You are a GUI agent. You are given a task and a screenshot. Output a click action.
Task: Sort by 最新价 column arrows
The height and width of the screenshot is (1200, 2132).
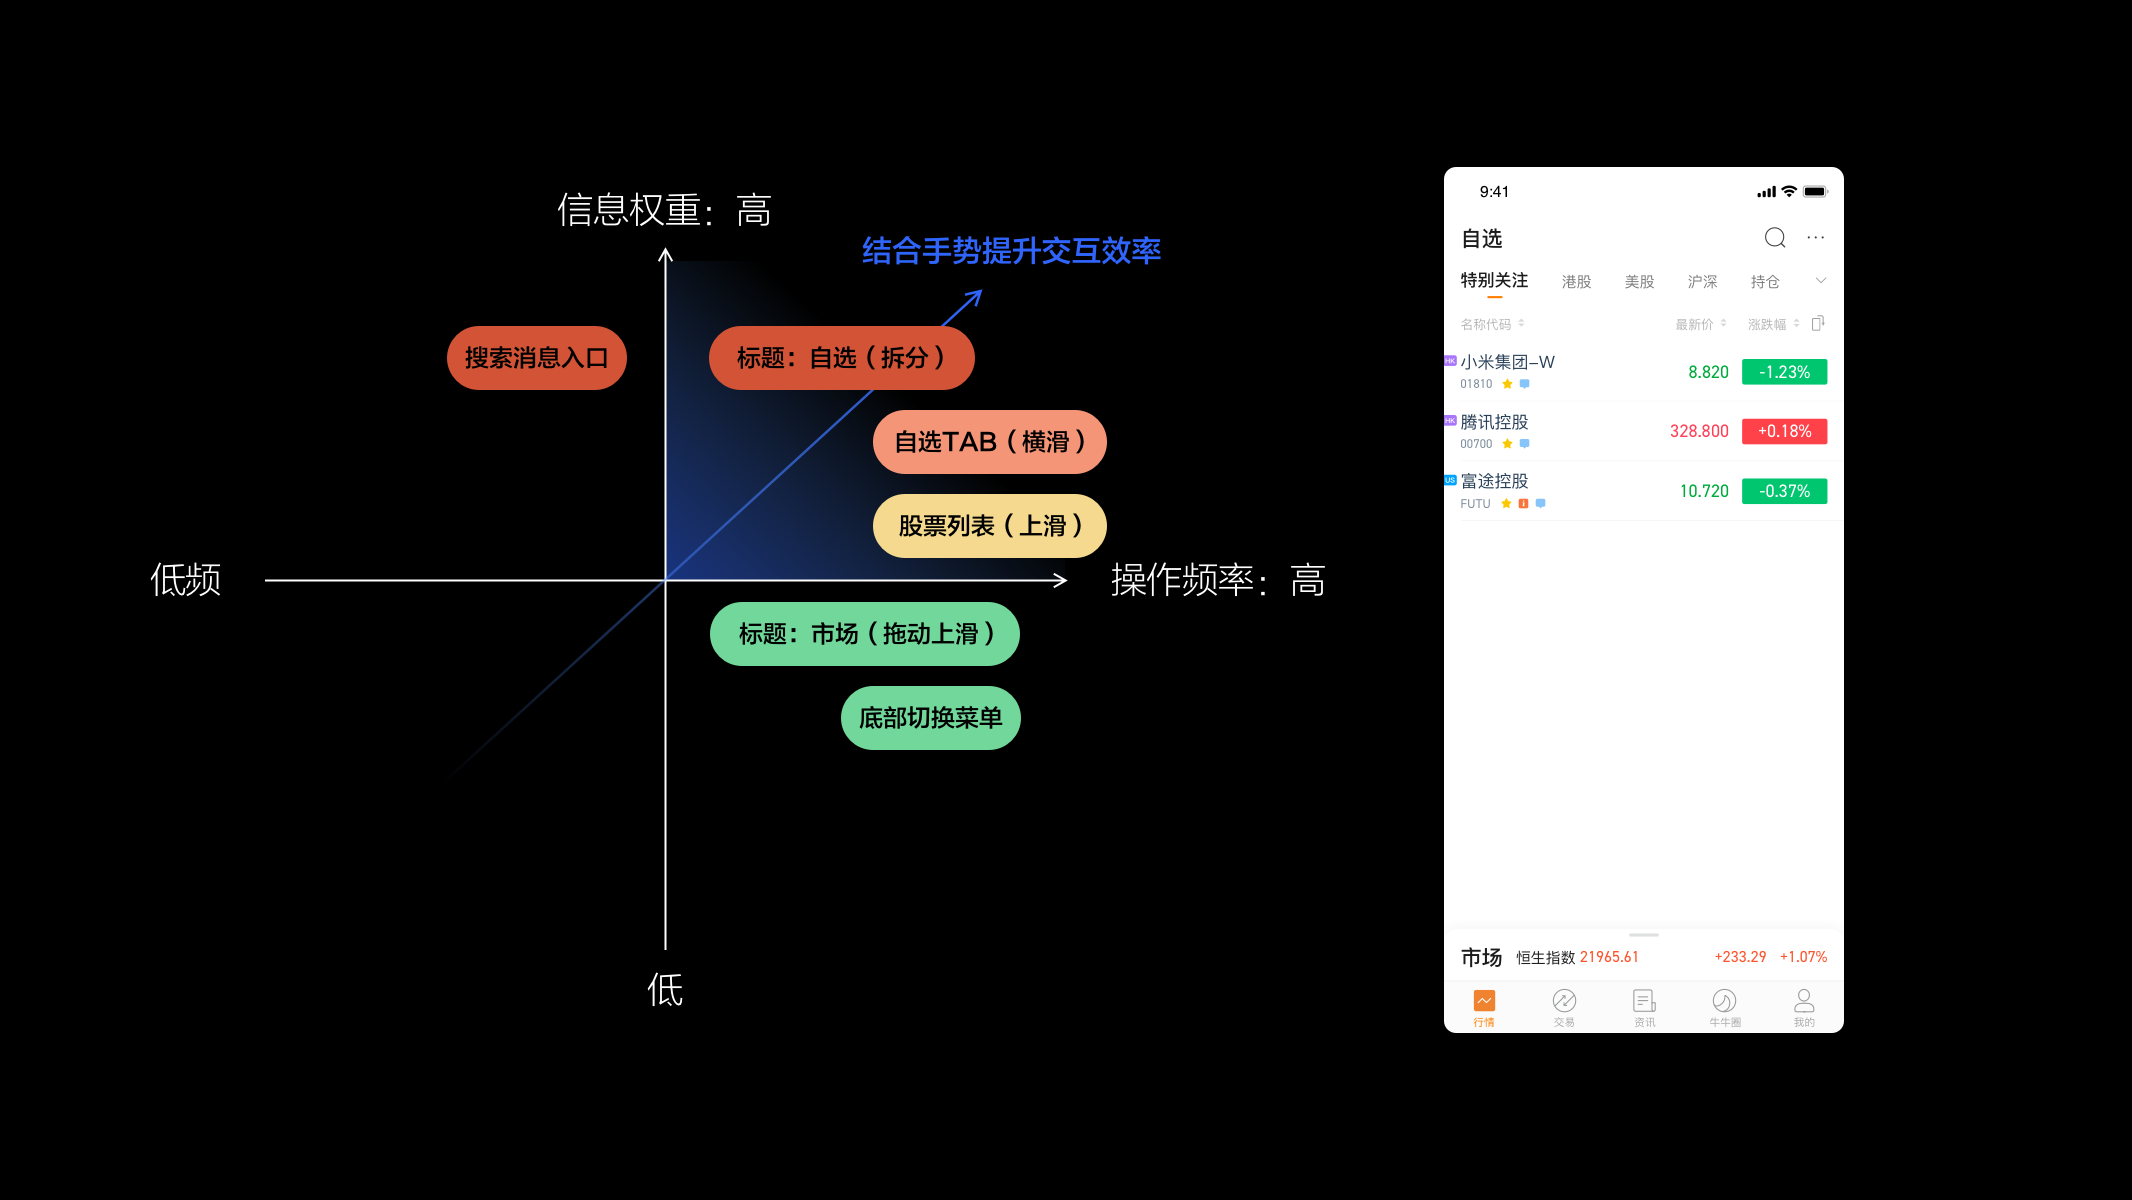click(1723, 323)
